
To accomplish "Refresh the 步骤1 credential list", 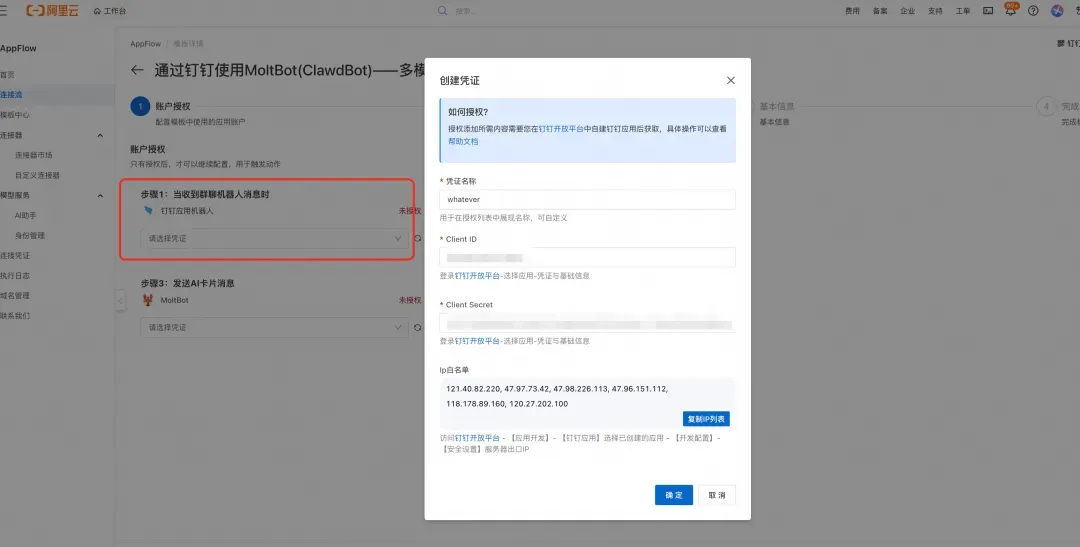I will coord(417,238).
